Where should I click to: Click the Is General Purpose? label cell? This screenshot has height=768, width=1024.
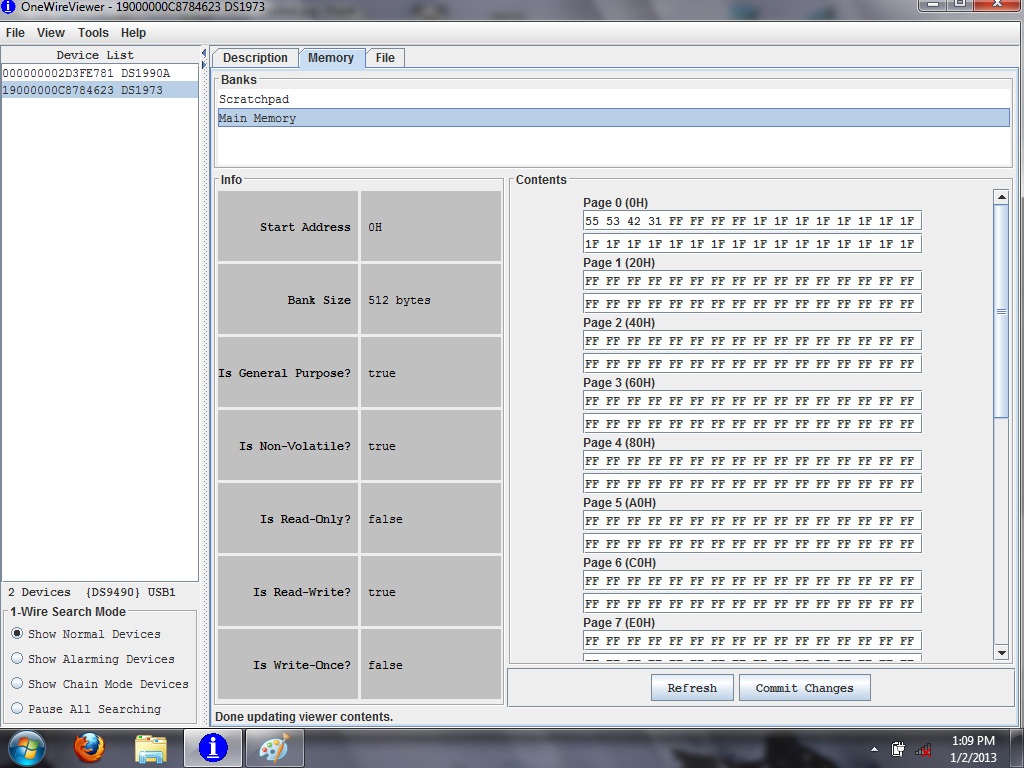point(288,373)
